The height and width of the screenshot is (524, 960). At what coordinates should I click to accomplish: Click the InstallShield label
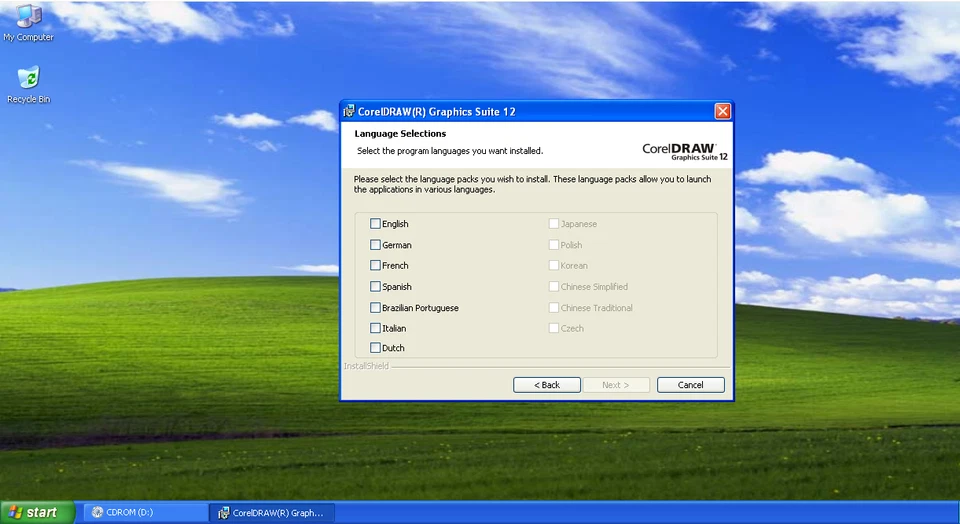366,366
